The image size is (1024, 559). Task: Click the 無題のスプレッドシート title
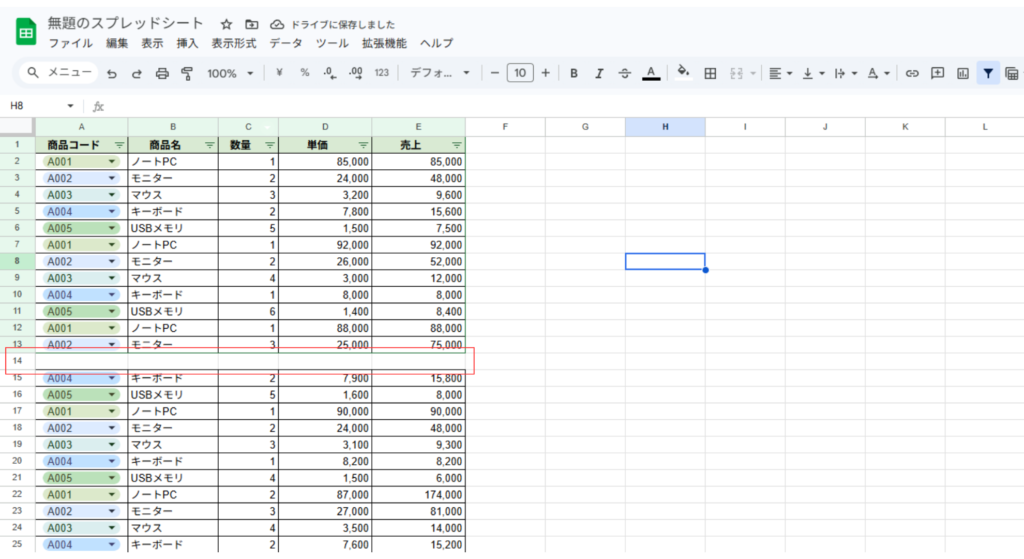125,23
